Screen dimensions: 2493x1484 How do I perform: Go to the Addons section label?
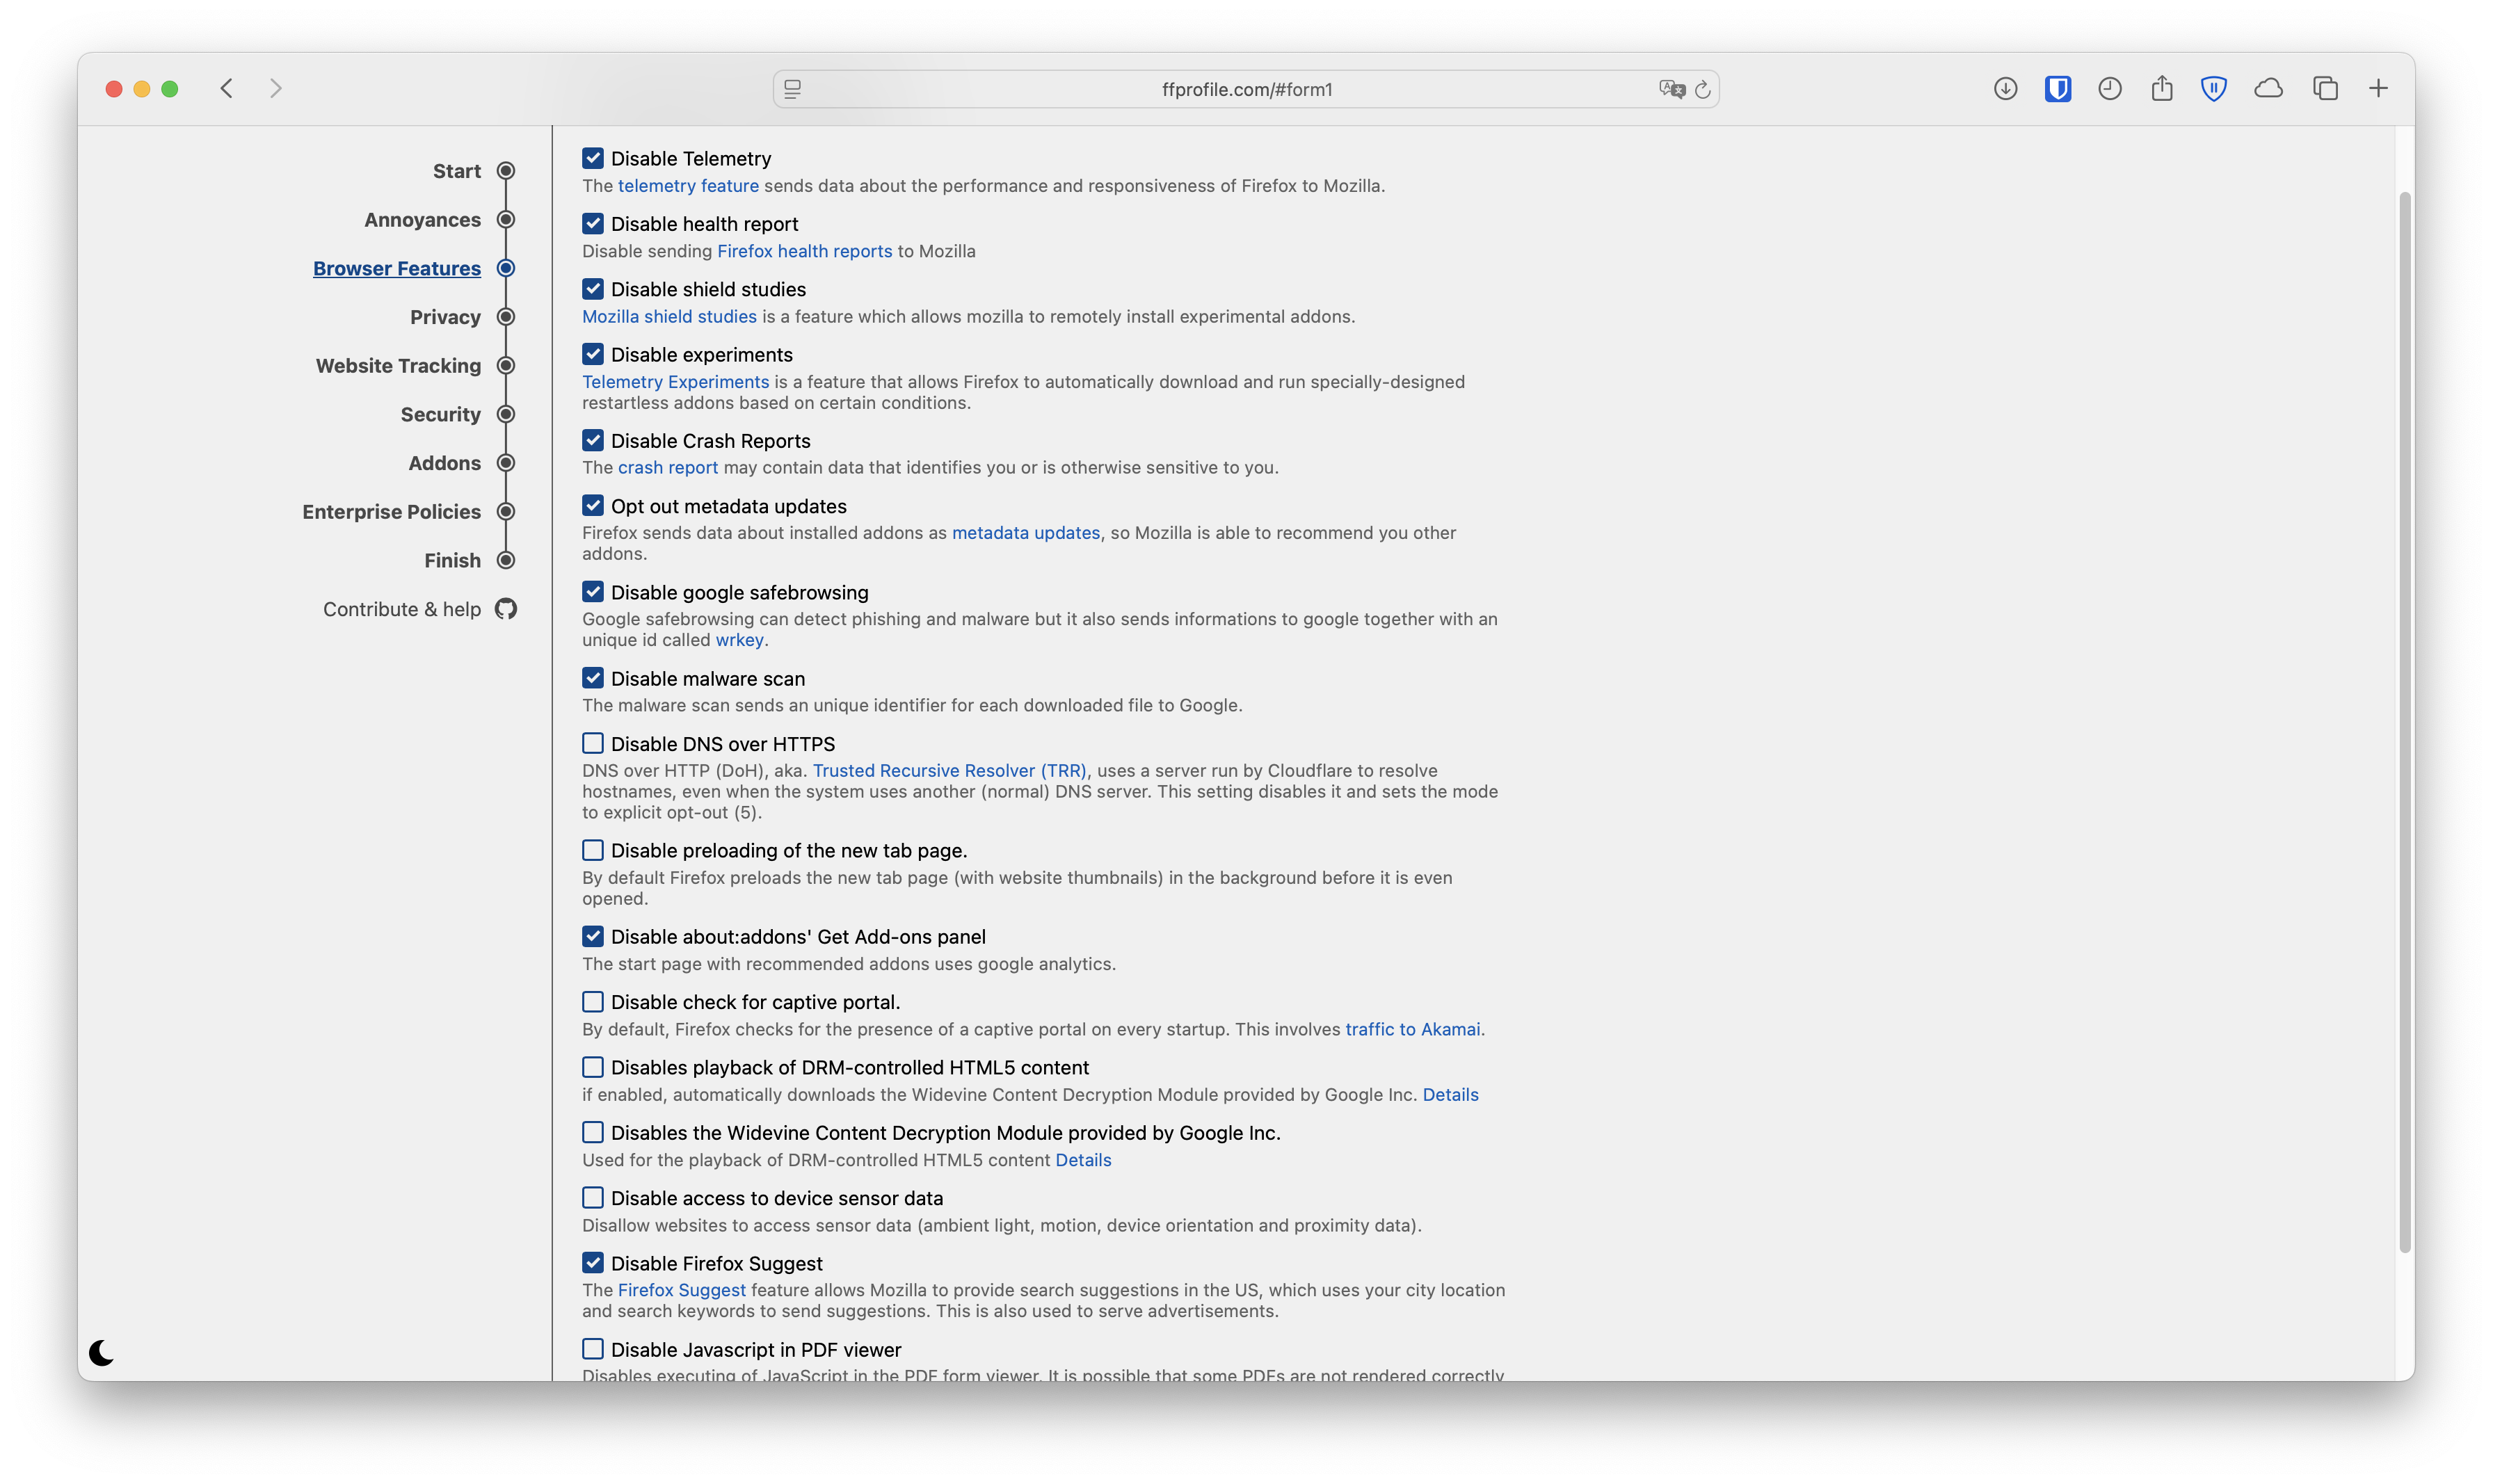445,463
